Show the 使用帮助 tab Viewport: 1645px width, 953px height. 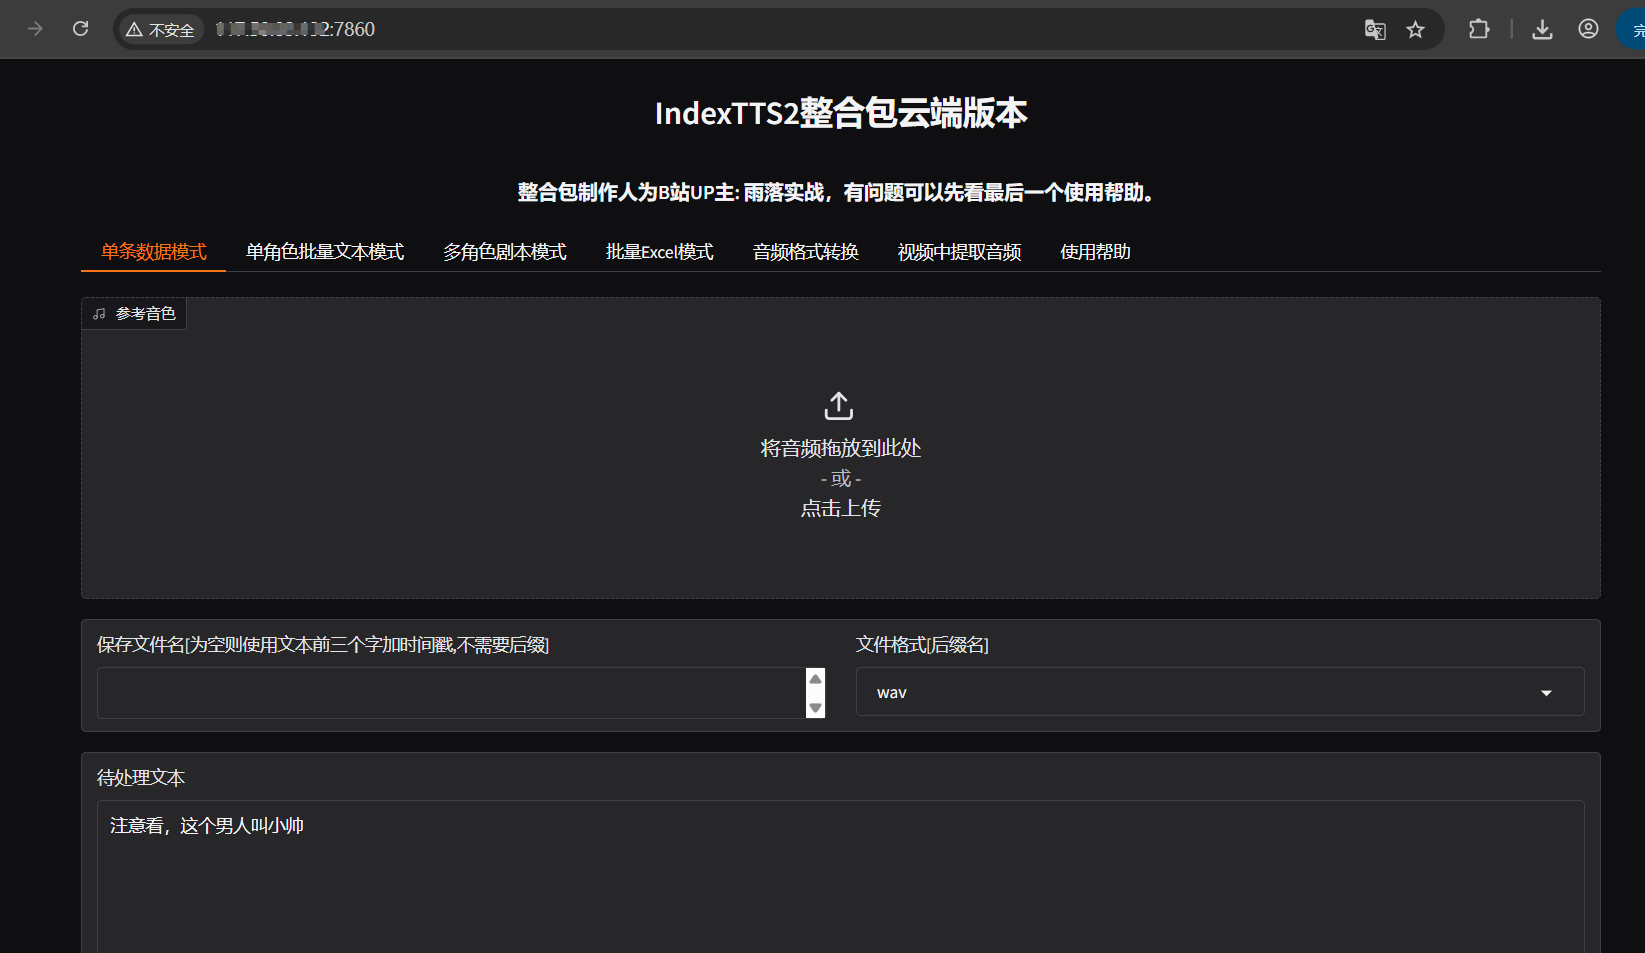click(1095, 252)
